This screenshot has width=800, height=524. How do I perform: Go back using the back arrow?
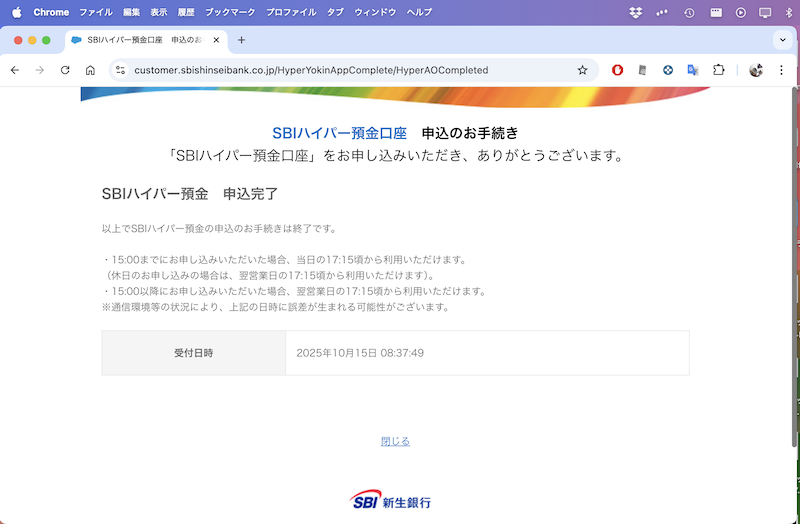[15, 70]
